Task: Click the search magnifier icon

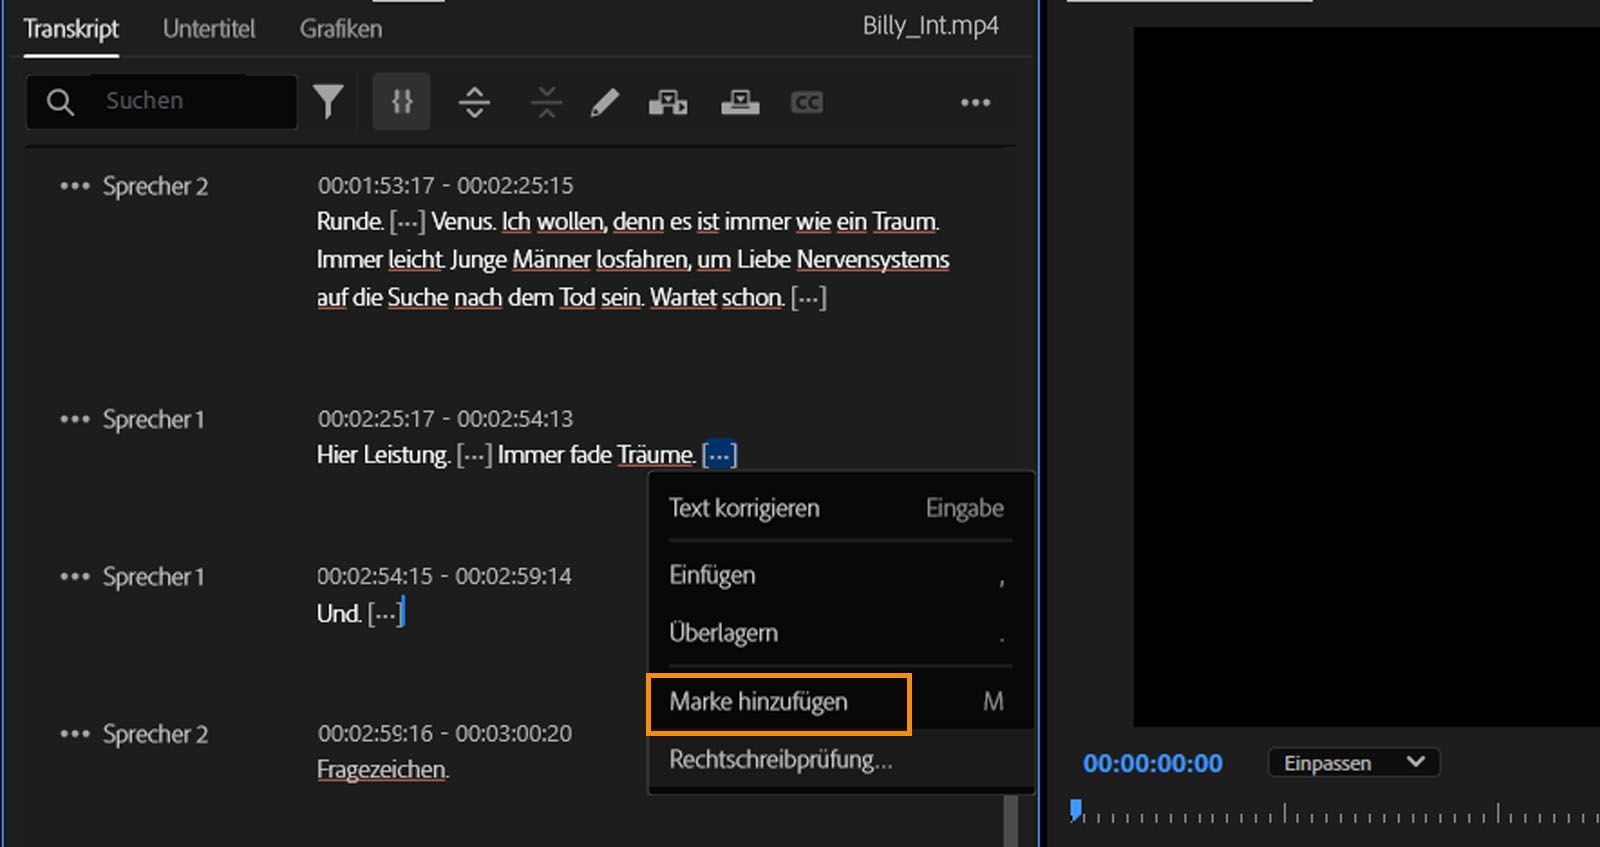Action: point(60,101)
